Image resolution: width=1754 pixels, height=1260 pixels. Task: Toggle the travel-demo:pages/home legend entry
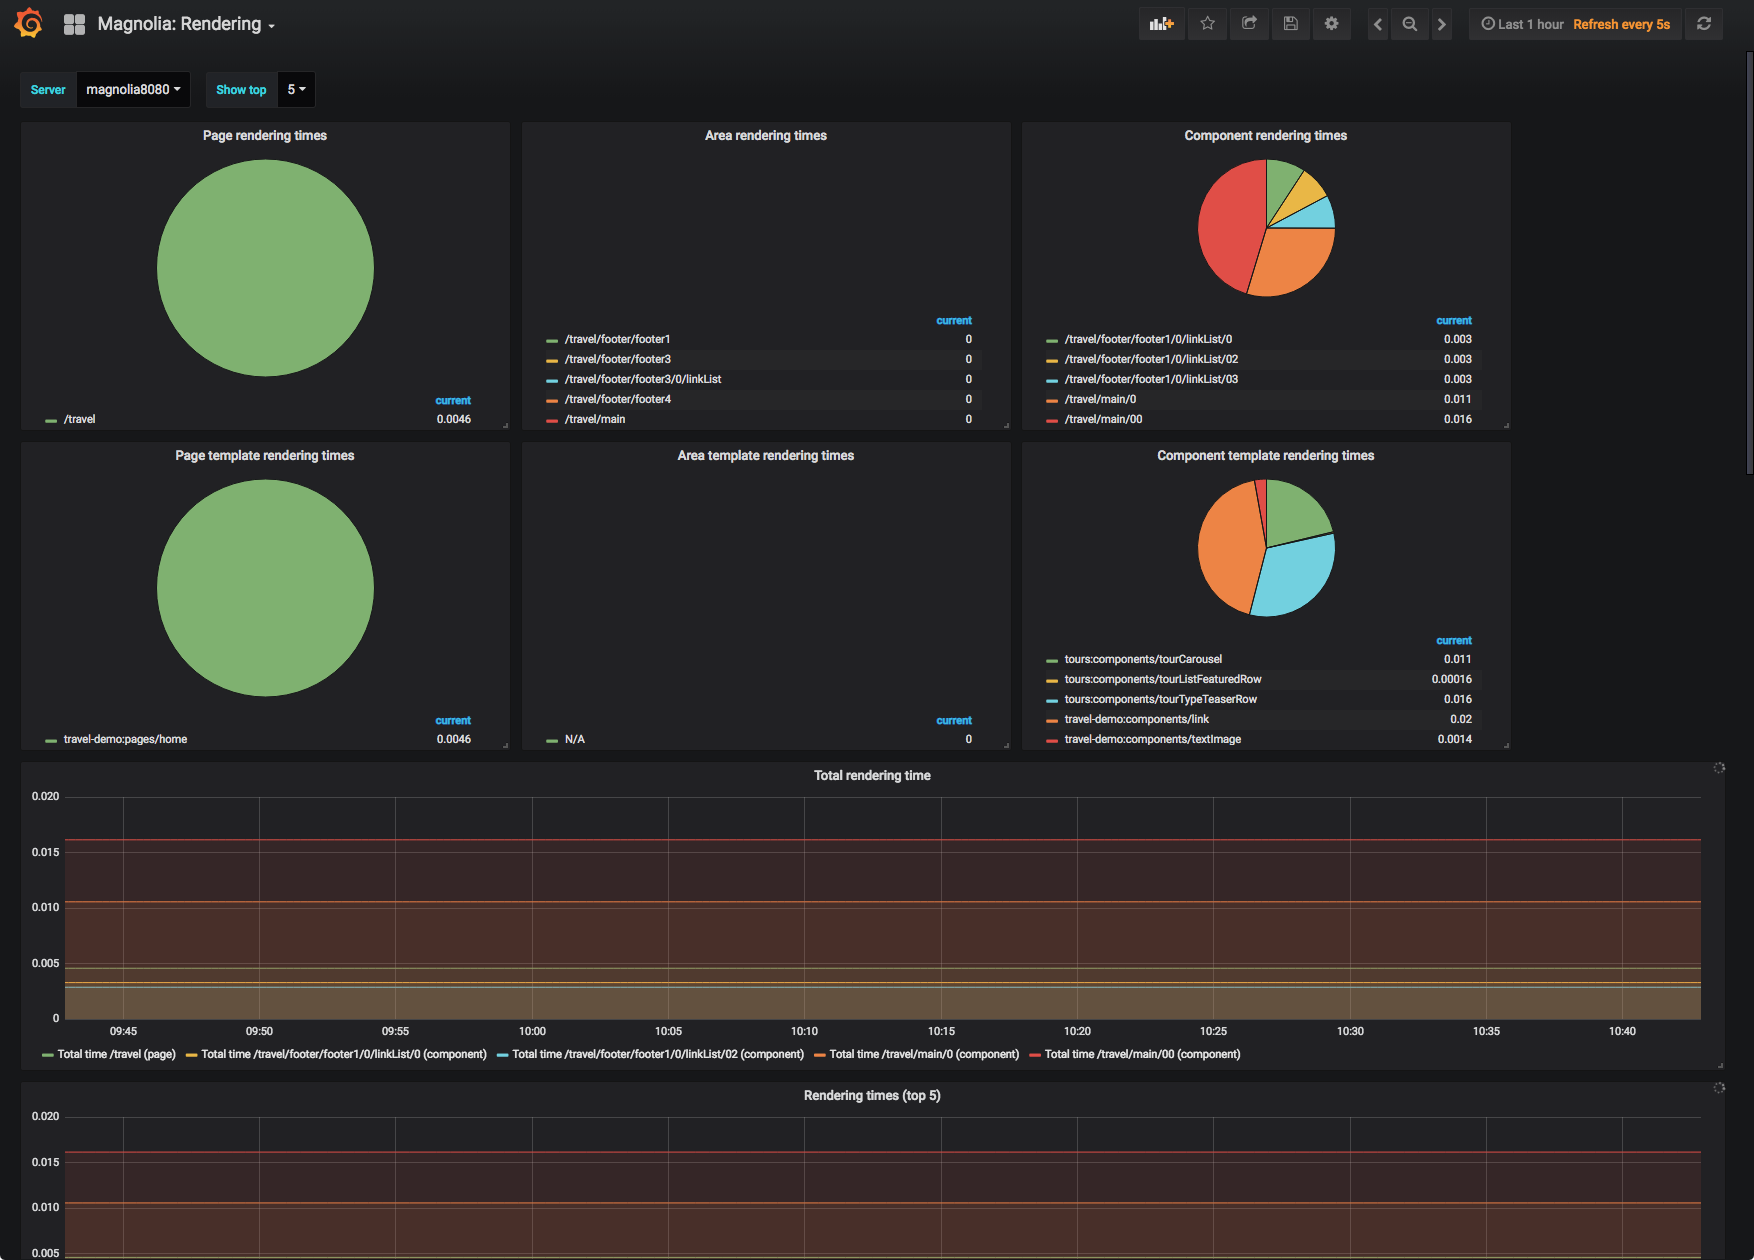pyautogui.click(x=124, y=739)
